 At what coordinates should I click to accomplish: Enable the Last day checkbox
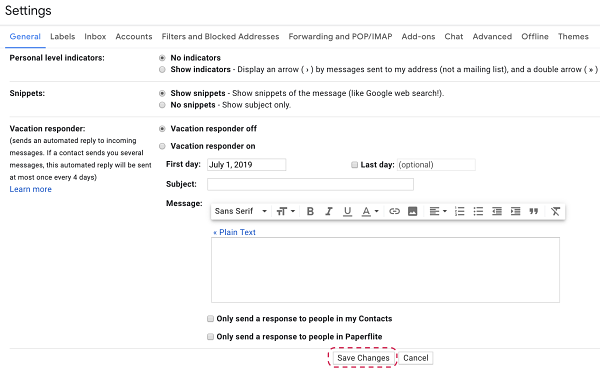coord(354,165)
